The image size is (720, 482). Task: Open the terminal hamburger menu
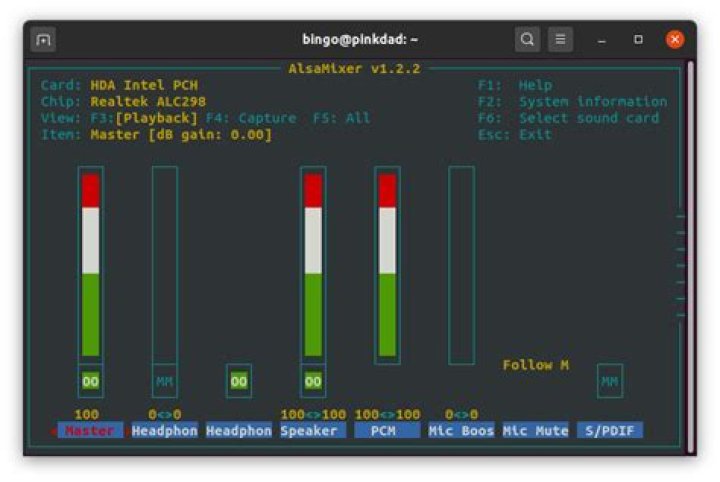click(560, 39)
